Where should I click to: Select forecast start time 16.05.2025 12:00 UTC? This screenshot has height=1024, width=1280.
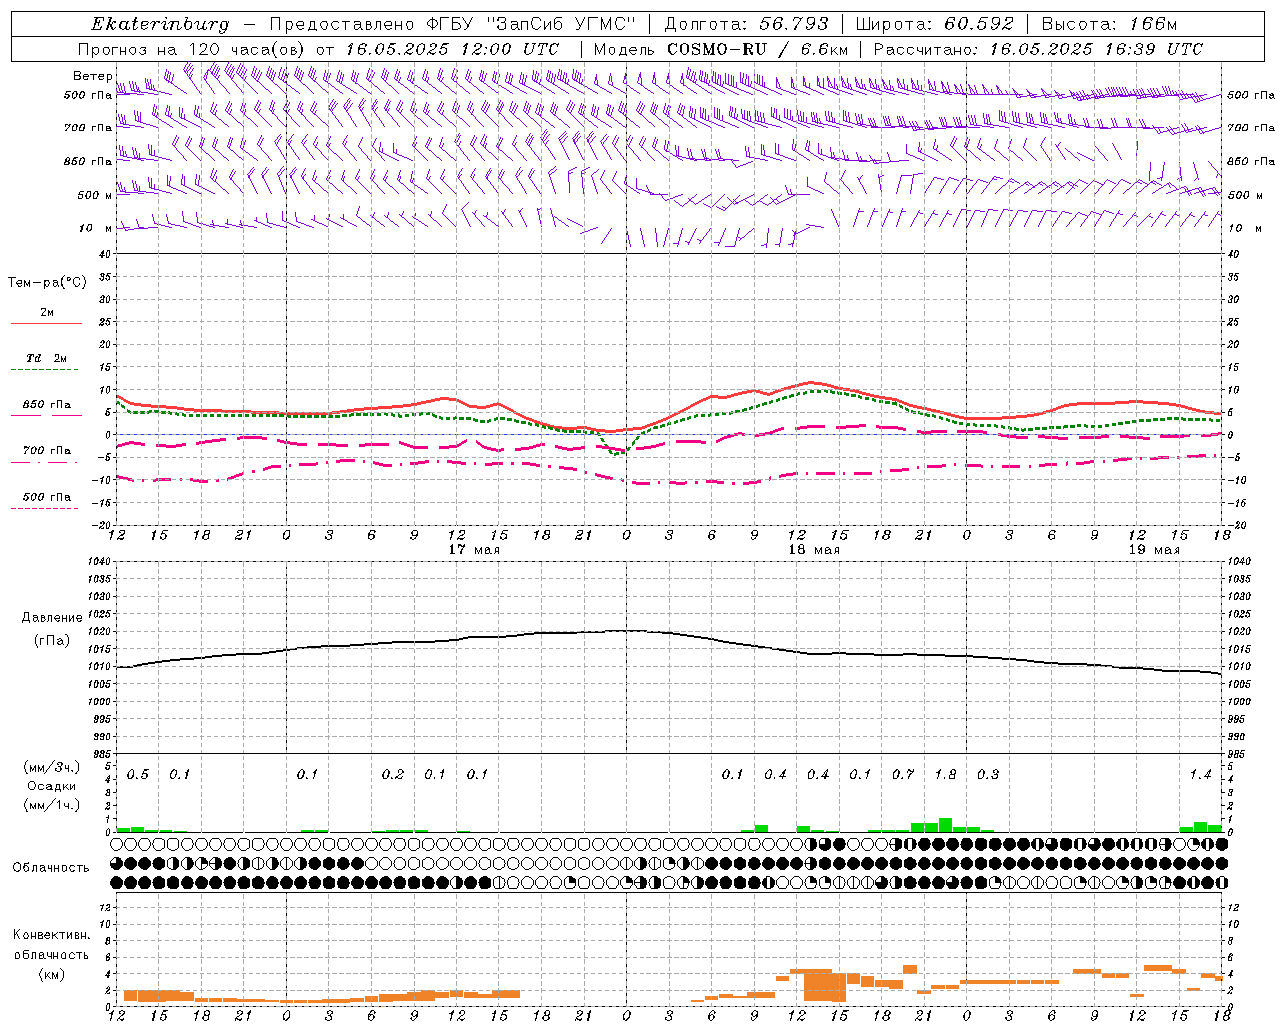[452, 49]
